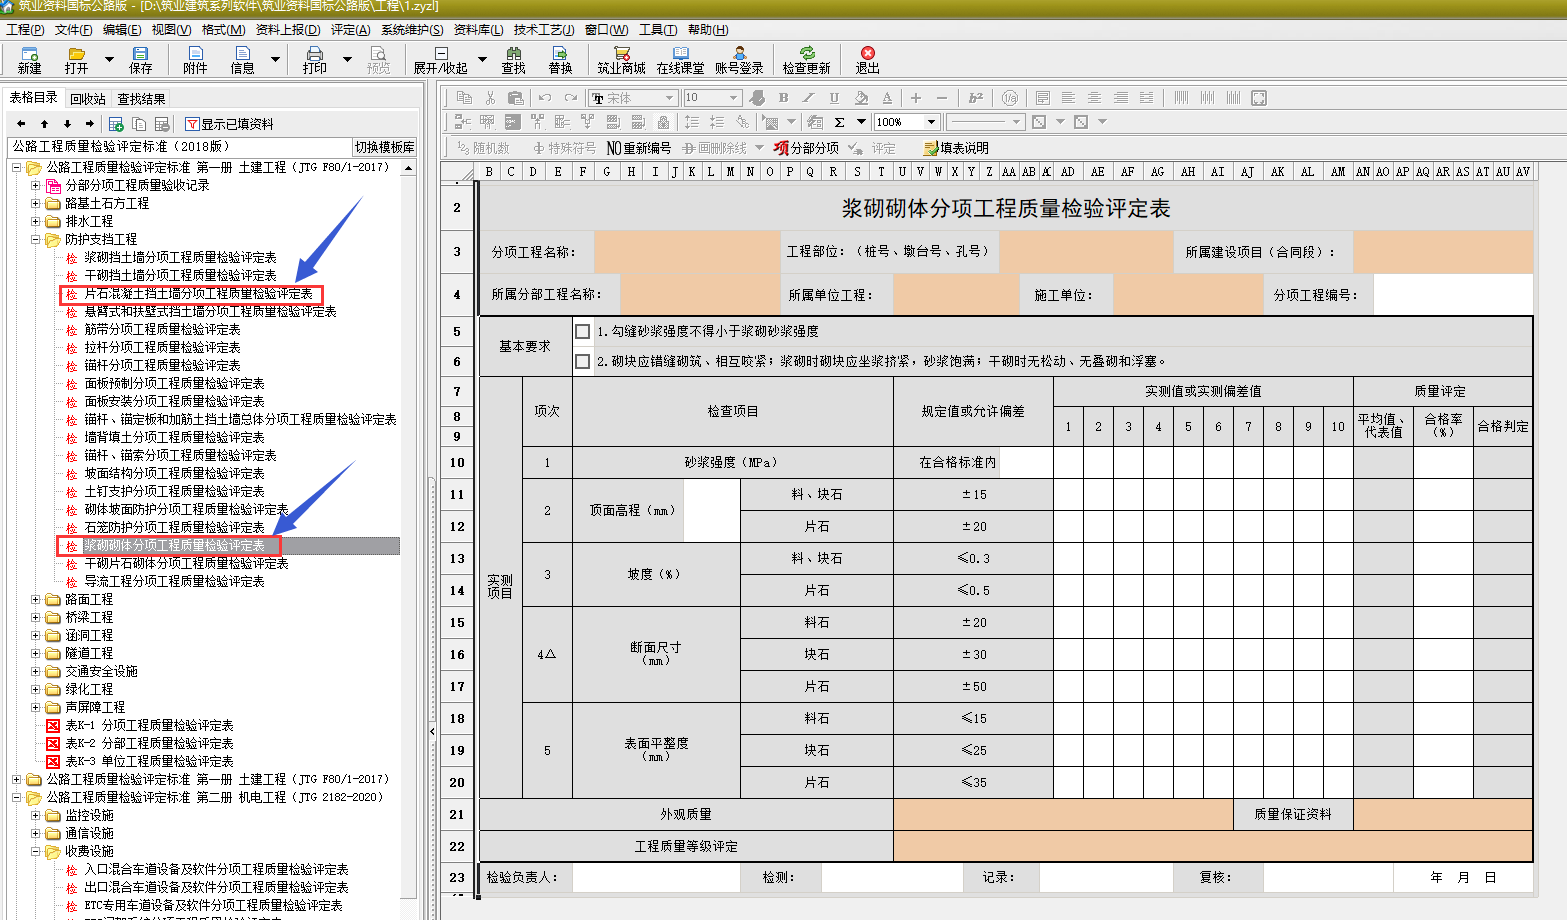Toggle italic formatting
The width and height of the screenshot is (1567, 920).
(808, 98)
